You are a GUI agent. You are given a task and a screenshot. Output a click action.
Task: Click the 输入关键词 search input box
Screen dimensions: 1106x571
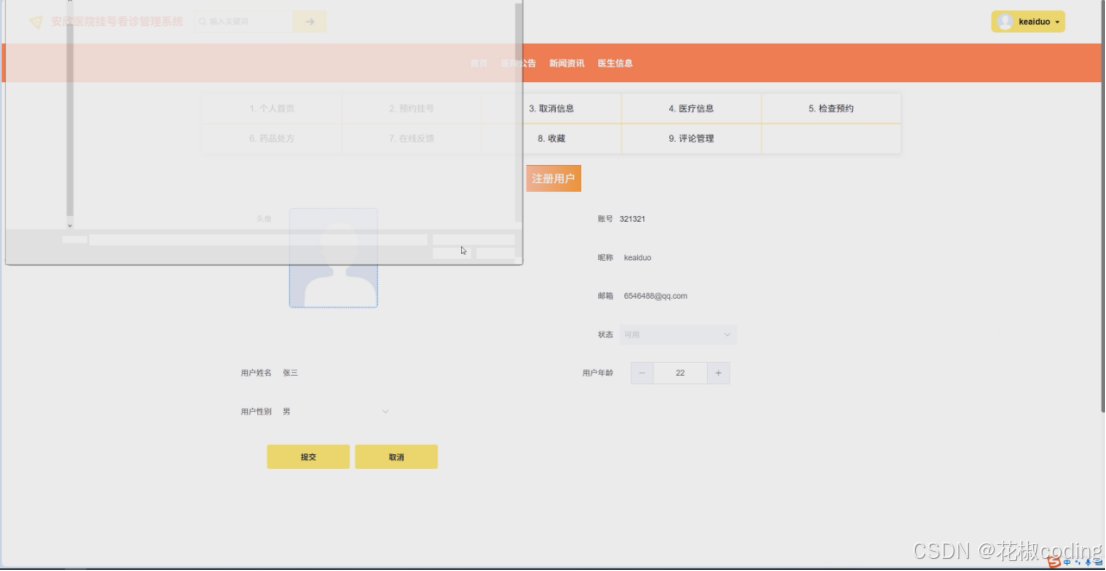[244, 21]
